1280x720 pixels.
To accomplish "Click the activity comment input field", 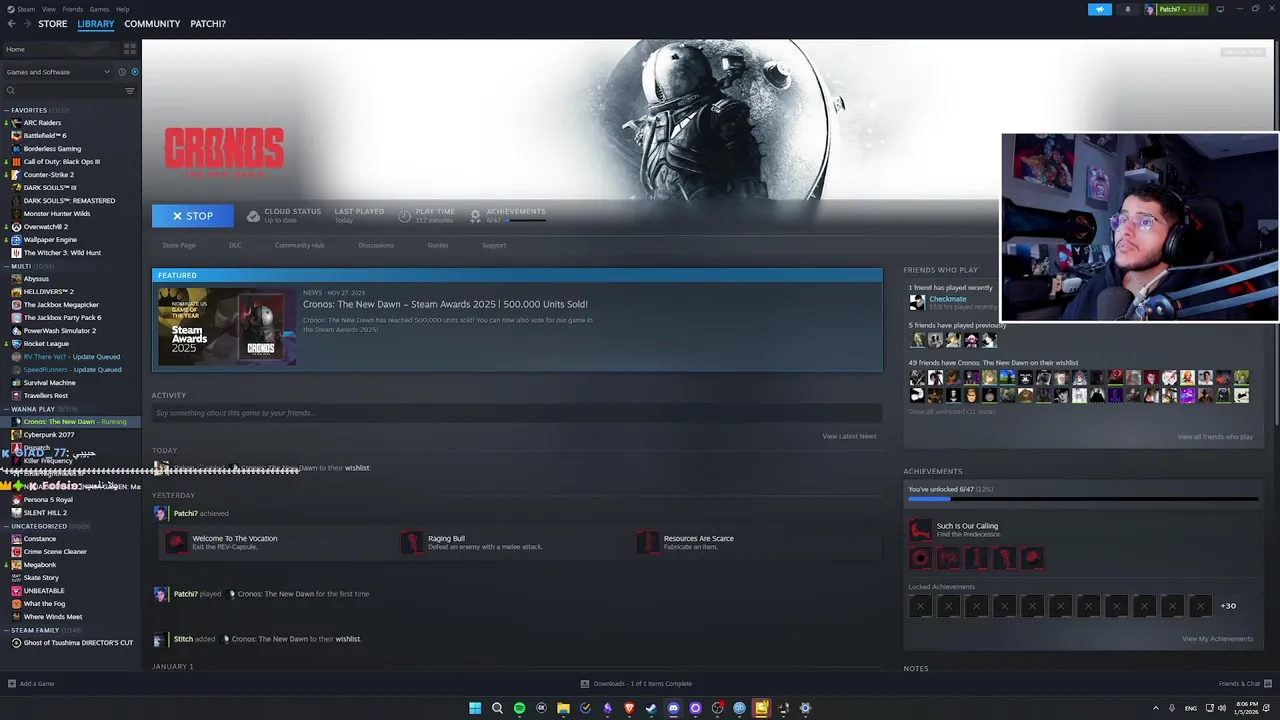I will 517,413.
